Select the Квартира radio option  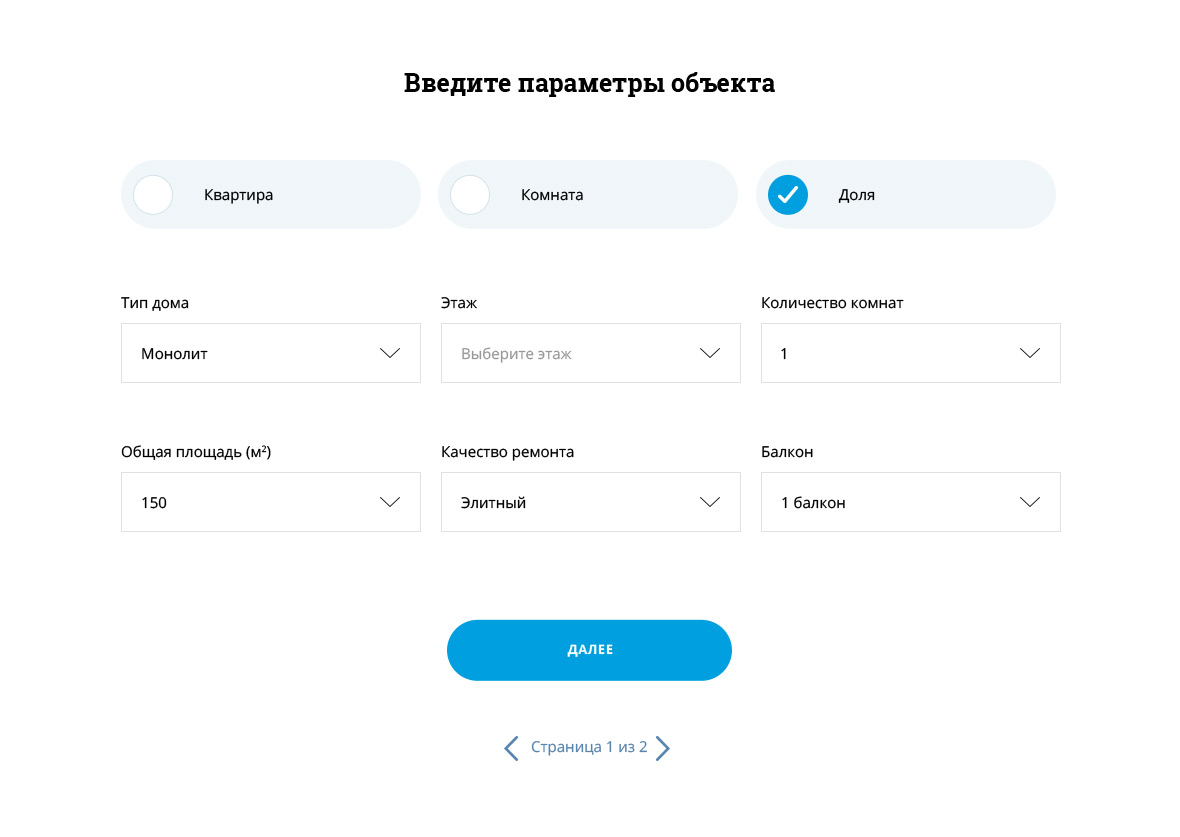[154, 195]
